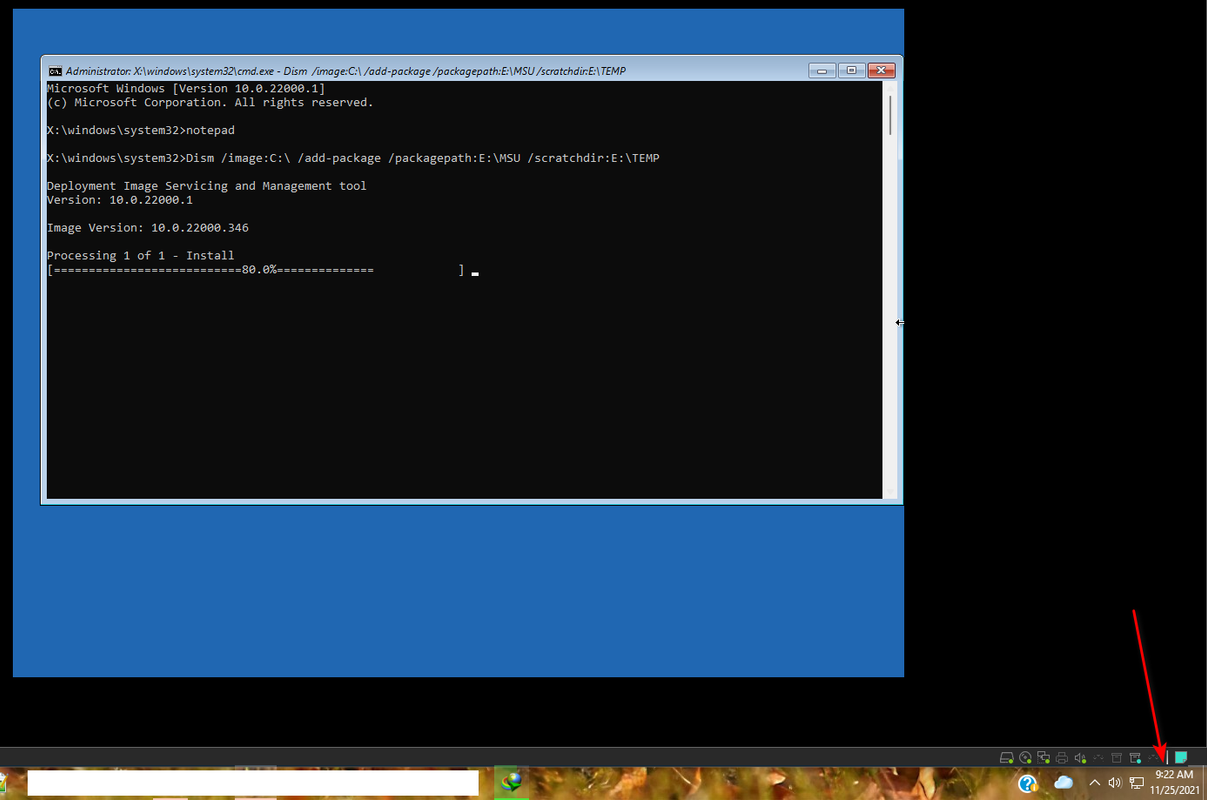
Task: Click the box device icon with teal dot
Action: (x=1135, y=758)
